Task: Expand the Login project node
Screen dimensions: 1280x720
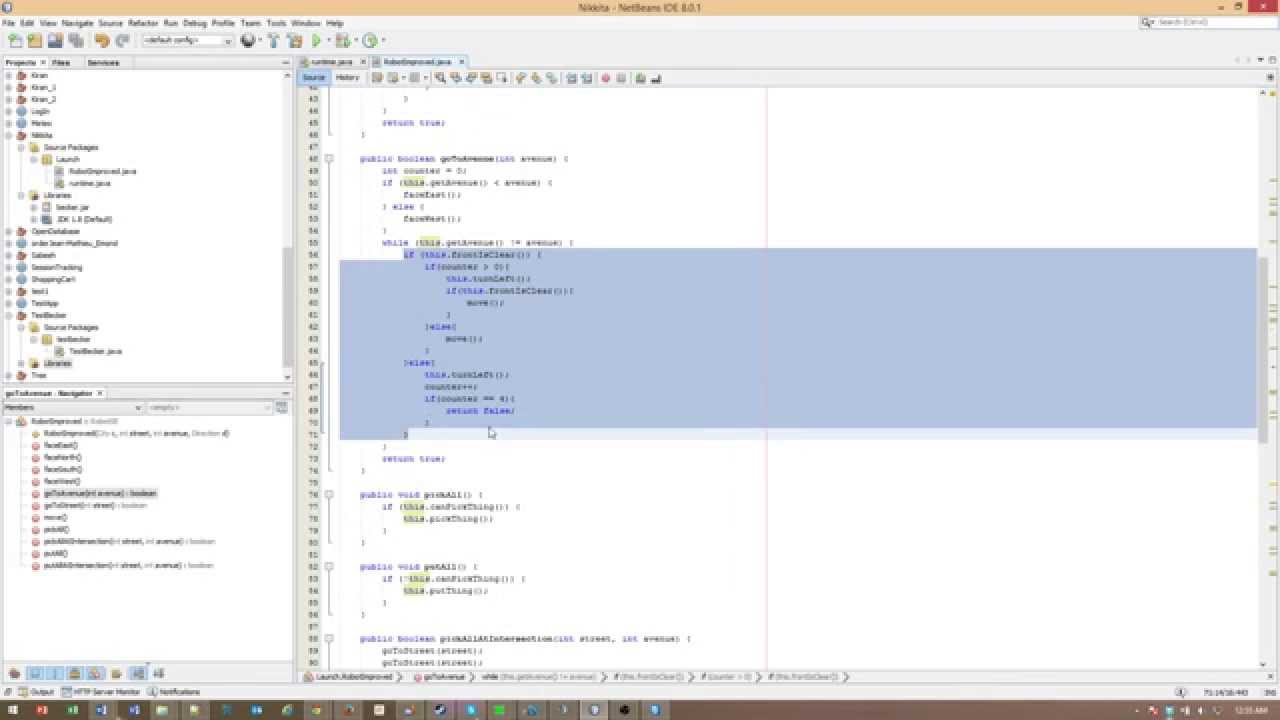Action: [9, 111]
